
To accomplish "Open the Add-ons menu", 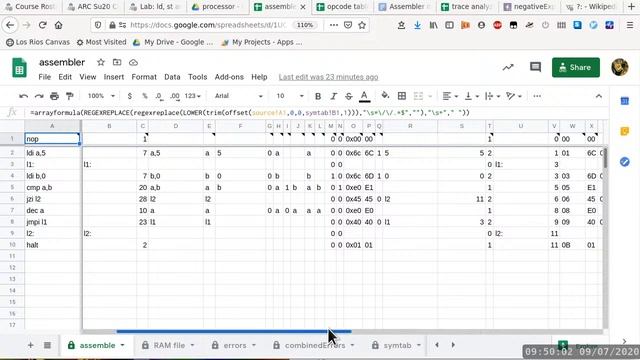I will click(x=229, y=77).
